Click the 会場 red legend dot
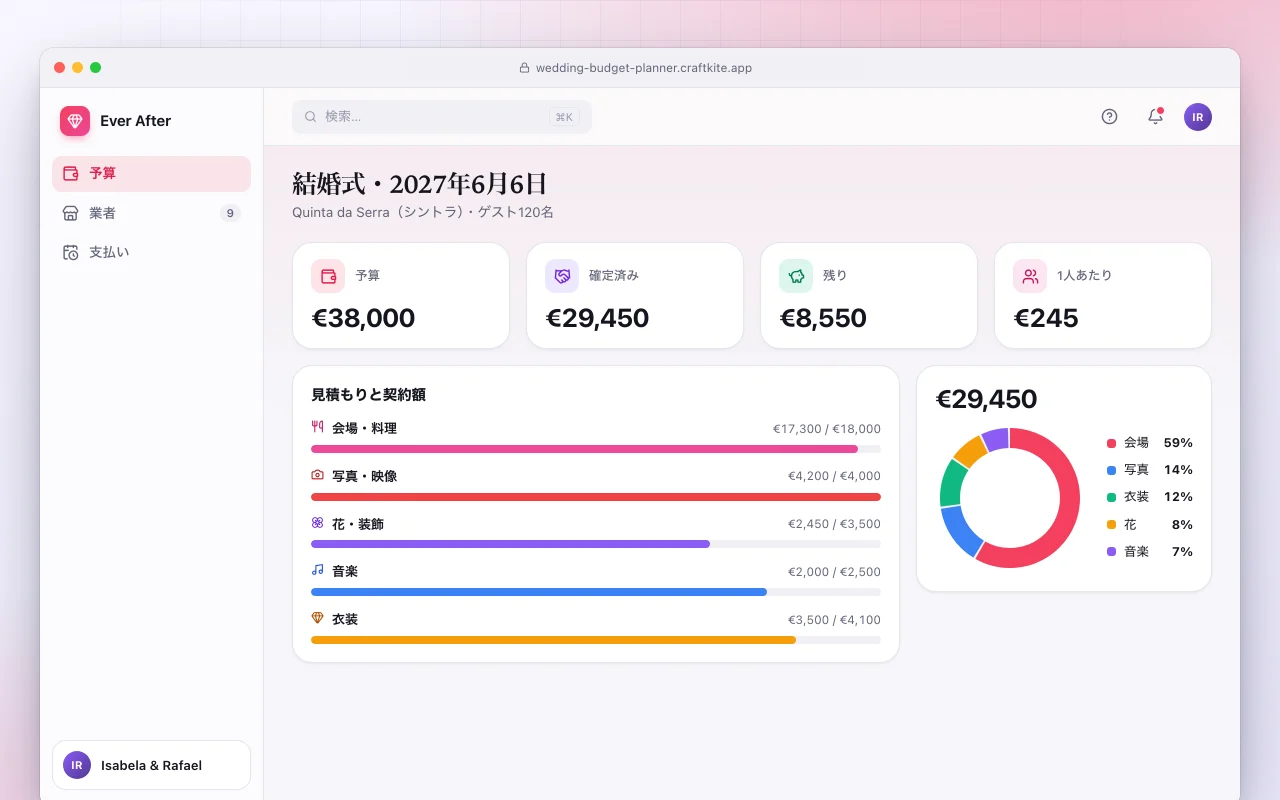The height and width of the screenshot is (800, 1280). click(x=1111, y=443)
